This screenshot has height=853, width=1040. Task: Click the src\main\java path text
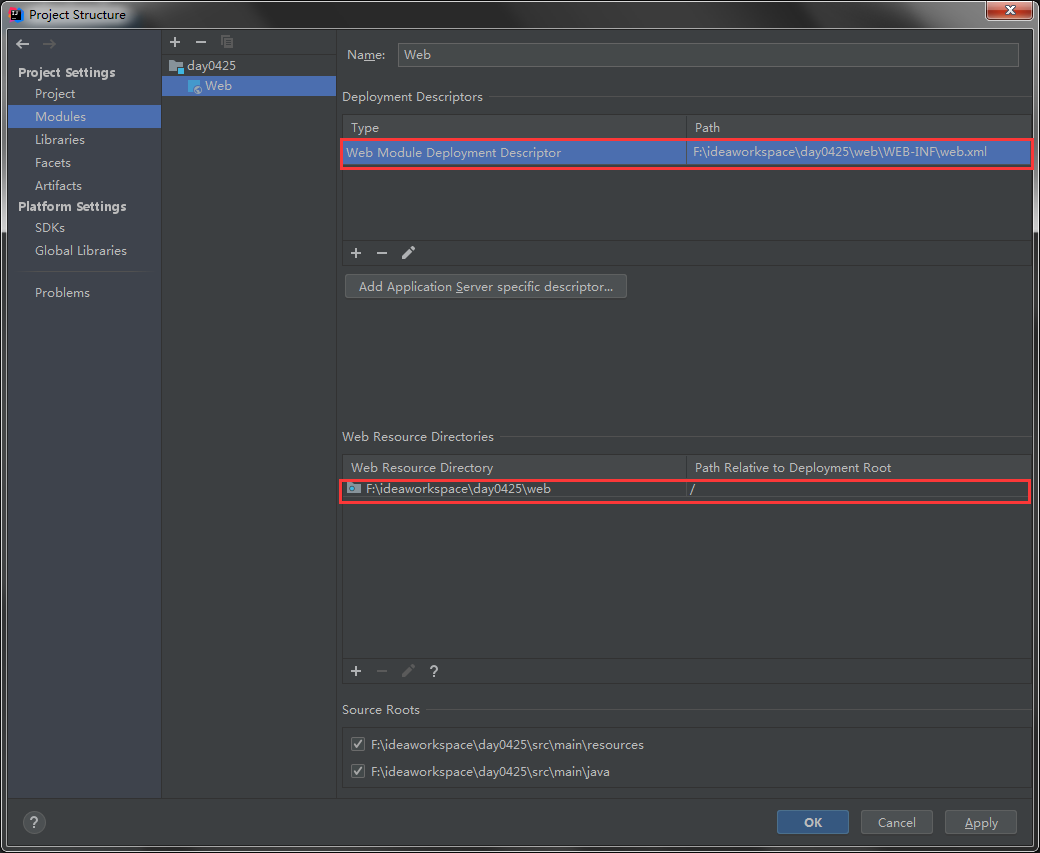point(490,772)
